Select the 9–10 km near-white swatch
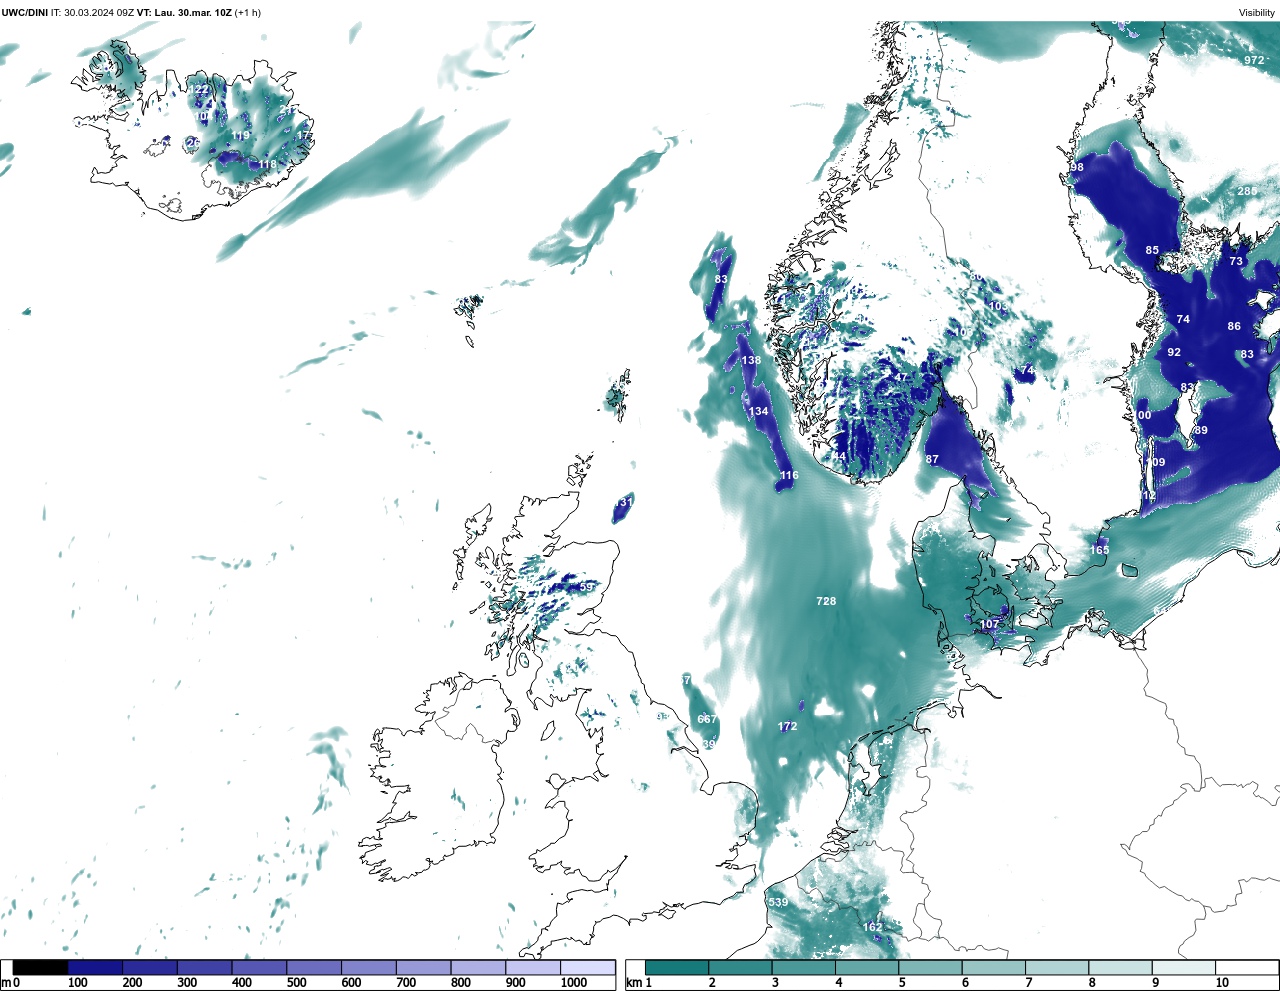The width and height of the screenshot is (1280, 991). pyautogui.click(x=1184, y=967)
